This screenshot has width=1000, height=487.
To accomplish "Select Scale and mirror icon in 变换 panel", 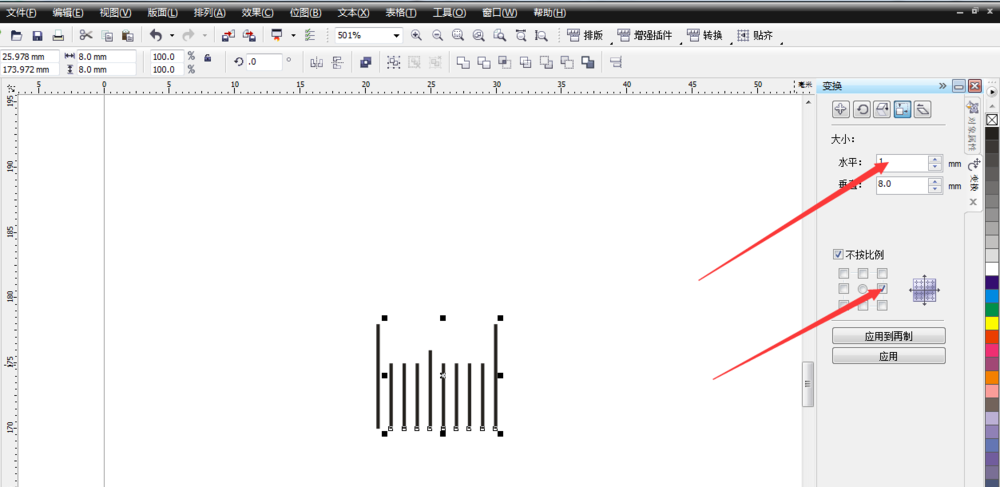I will tap(882, 110).
